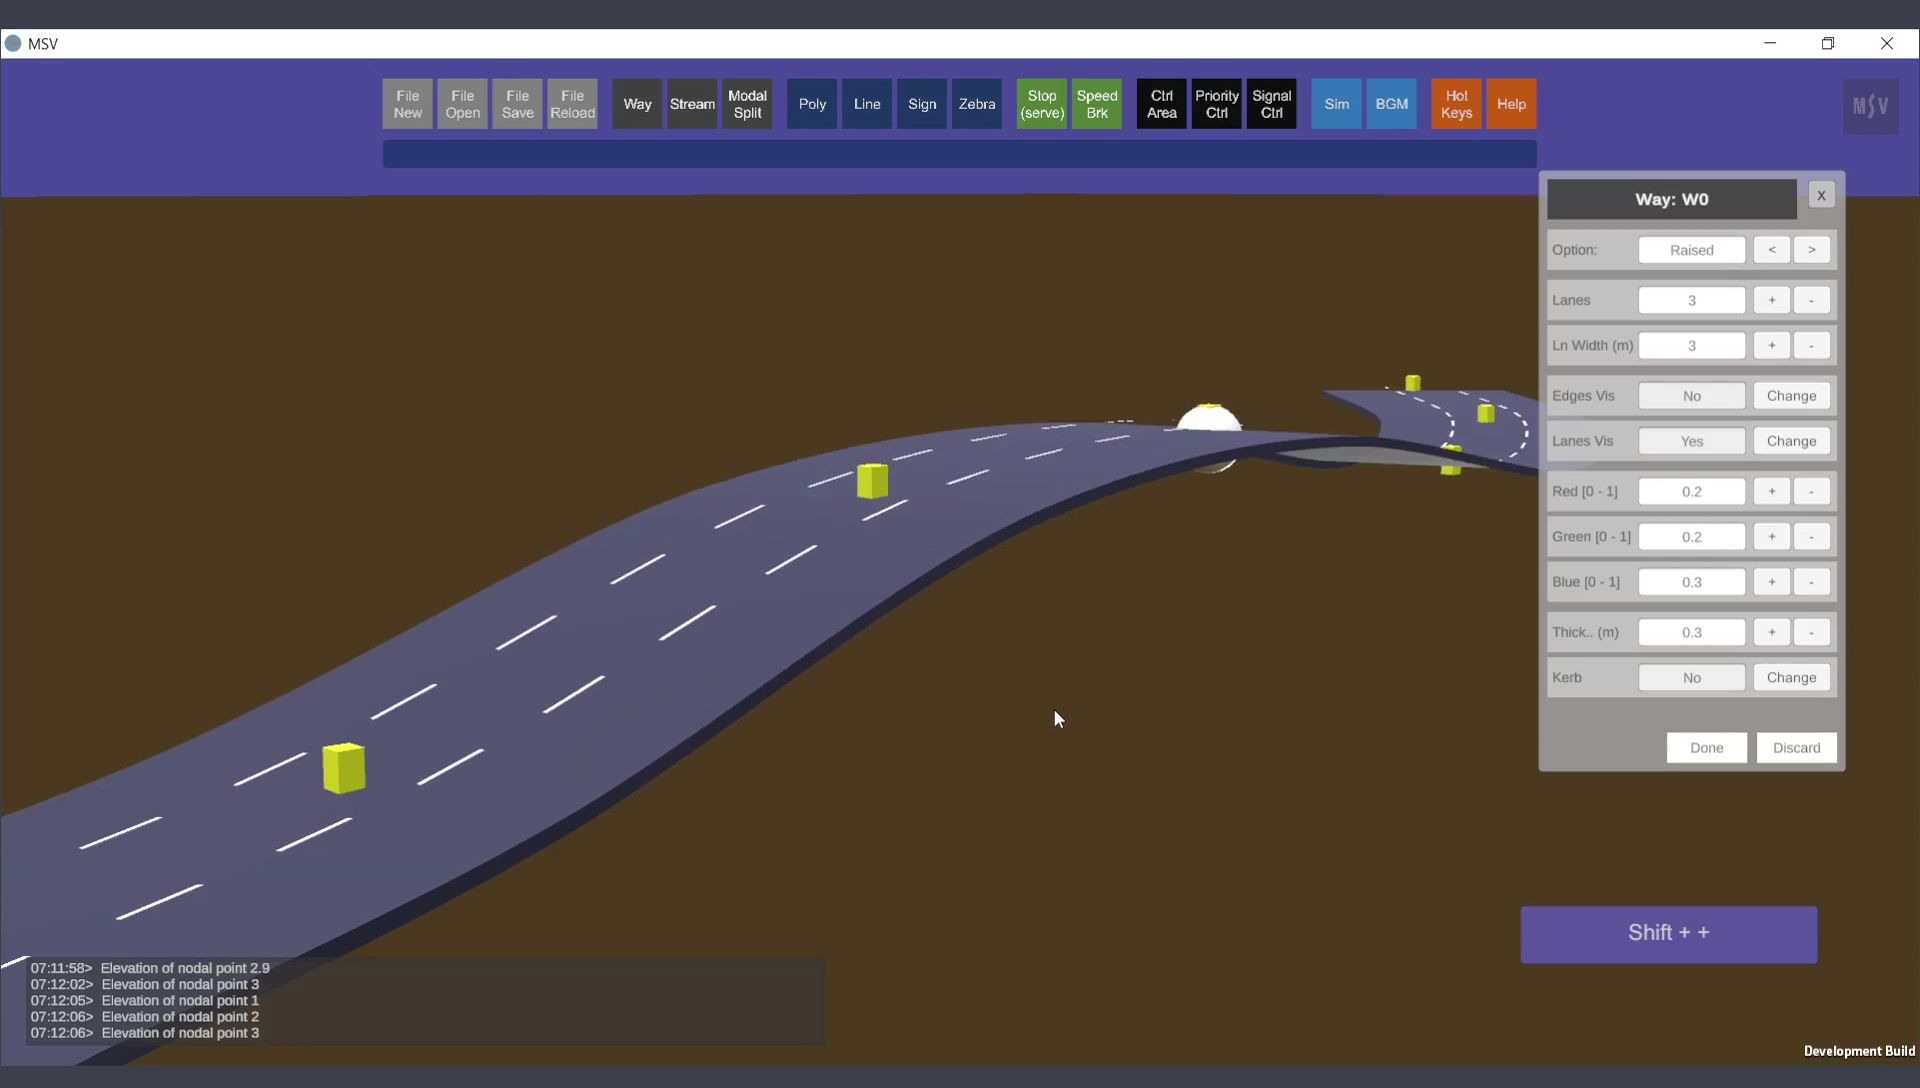Select the Speed Brk tool
The width and height of the screenshot is (1920, 1088).
coord(1096,104)
